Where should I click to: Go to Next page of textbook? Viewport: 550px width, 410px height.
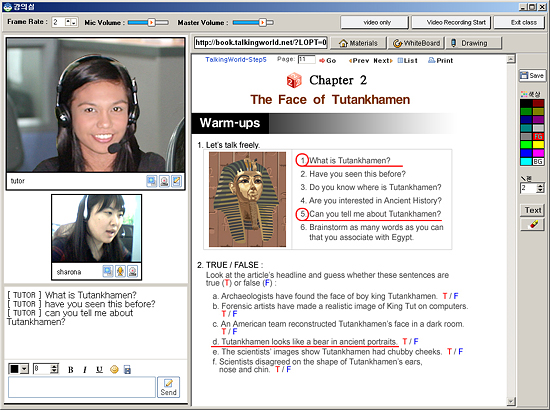coord(383,61)
